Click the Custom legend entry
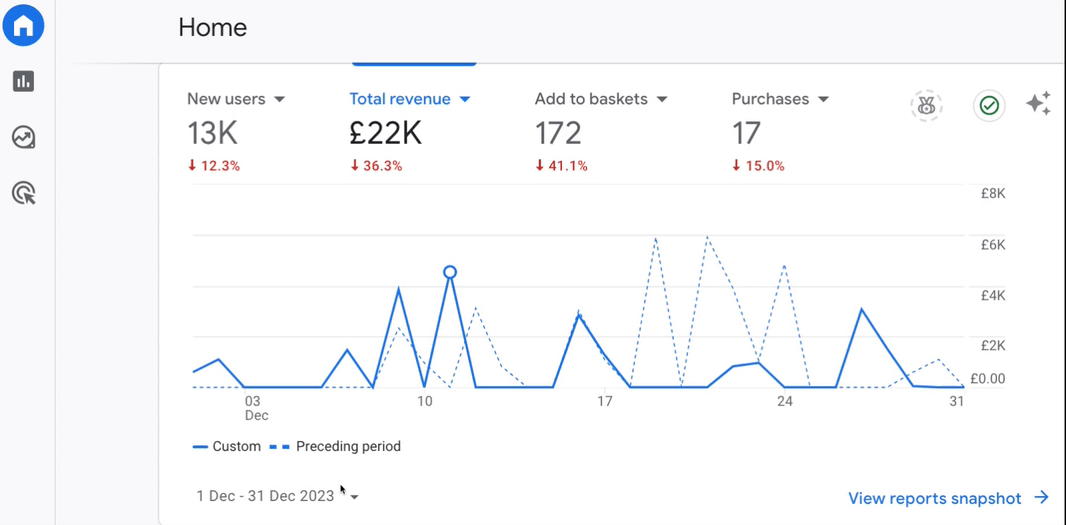 227,447
